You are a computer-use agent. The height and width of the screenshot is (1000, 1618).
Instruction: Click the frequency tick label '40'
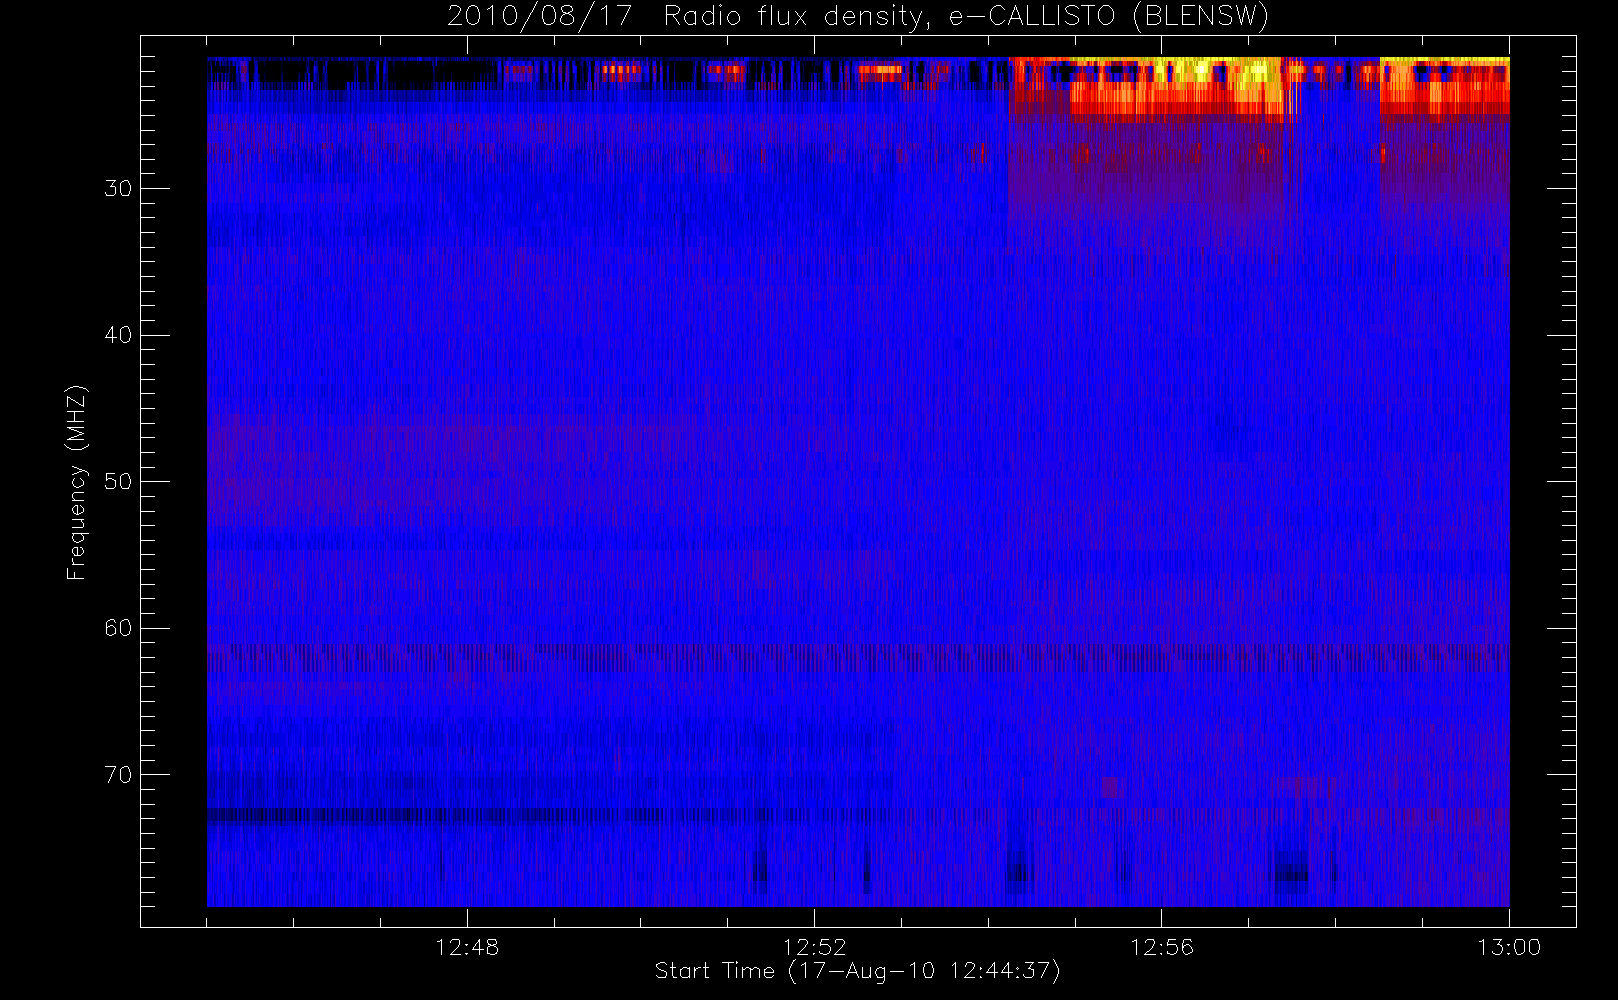click(118, 335)
